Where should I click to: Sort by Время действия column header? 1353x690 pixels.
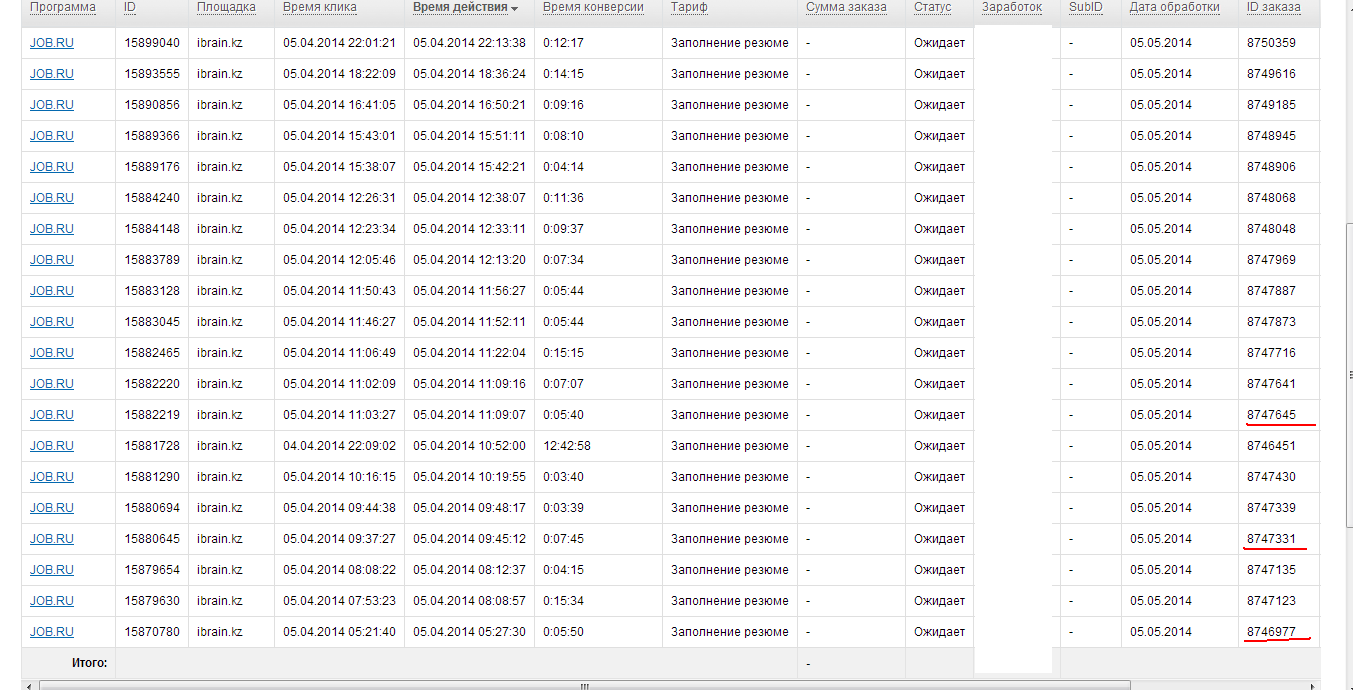[x=460, y=7]
